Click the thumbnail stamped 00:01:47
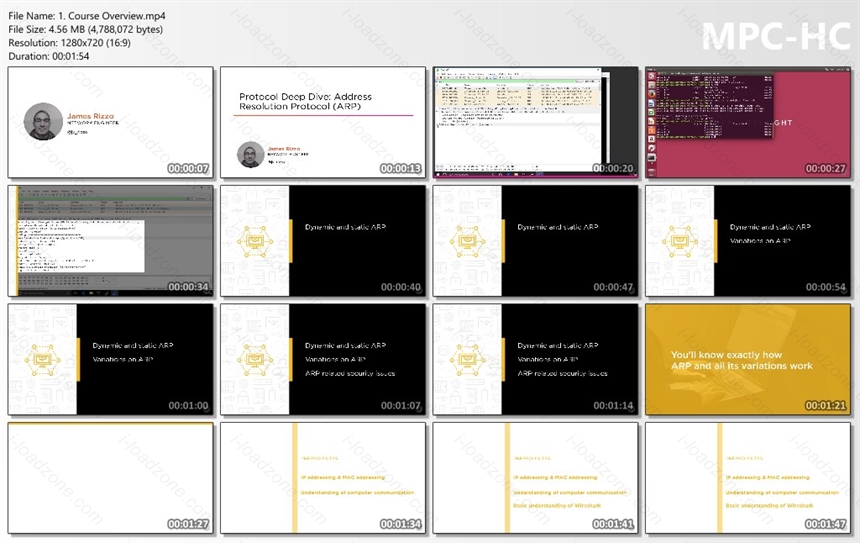The width and height of the screenshot is (860, 543). (748, 478)
